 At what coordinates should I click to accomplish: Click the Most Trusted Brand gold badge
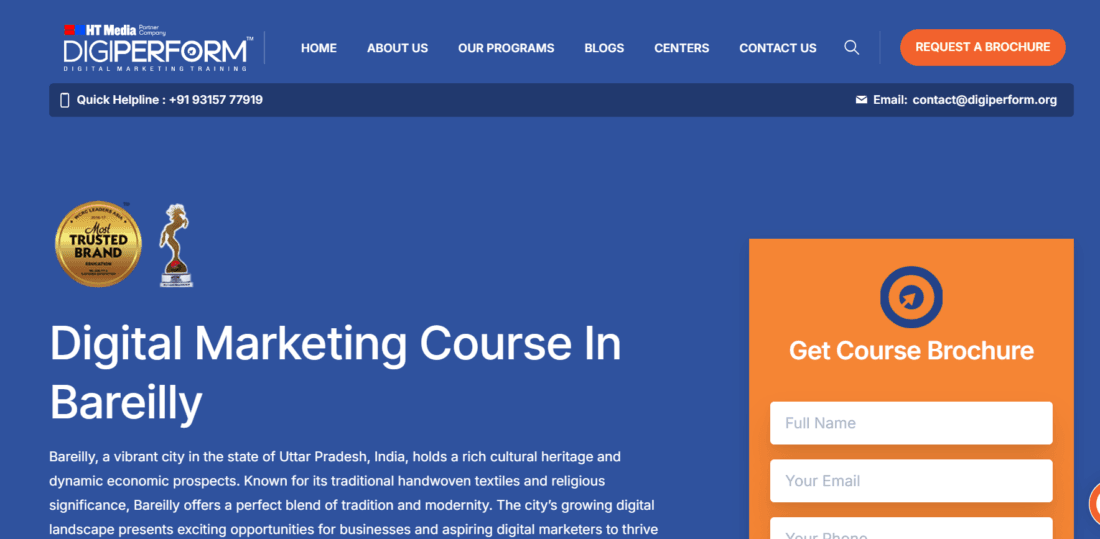pyautogui.click(x=98, y=244)
